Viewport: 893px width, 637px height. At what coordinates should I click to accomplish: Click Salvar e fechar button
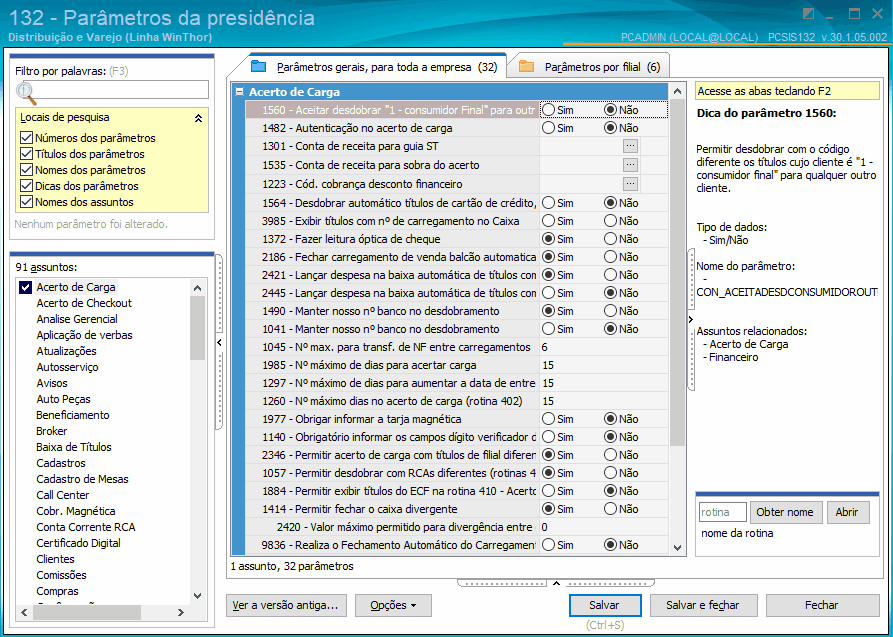(703, 605)
